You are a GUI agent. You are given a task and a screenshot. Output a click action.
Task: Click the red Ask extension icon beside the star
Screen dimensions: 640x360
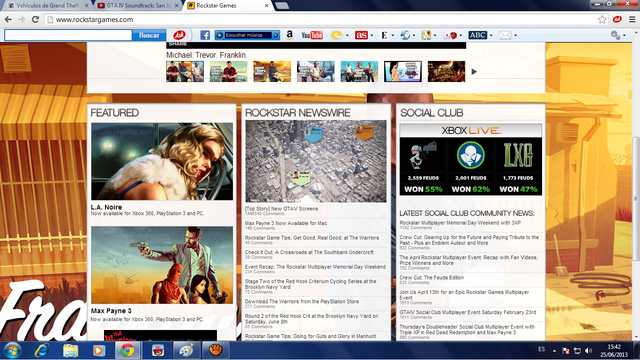pyautogui.click(x=617, y=19)
